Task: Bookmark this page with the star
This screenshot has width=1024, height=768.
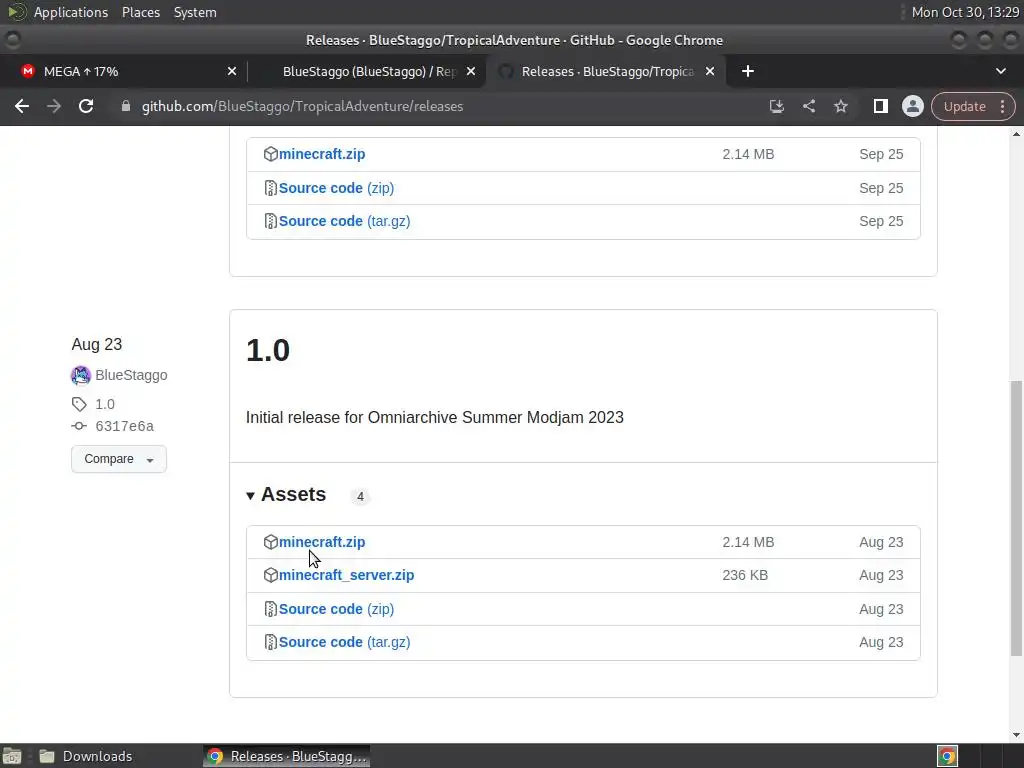Action: point(840,106)
